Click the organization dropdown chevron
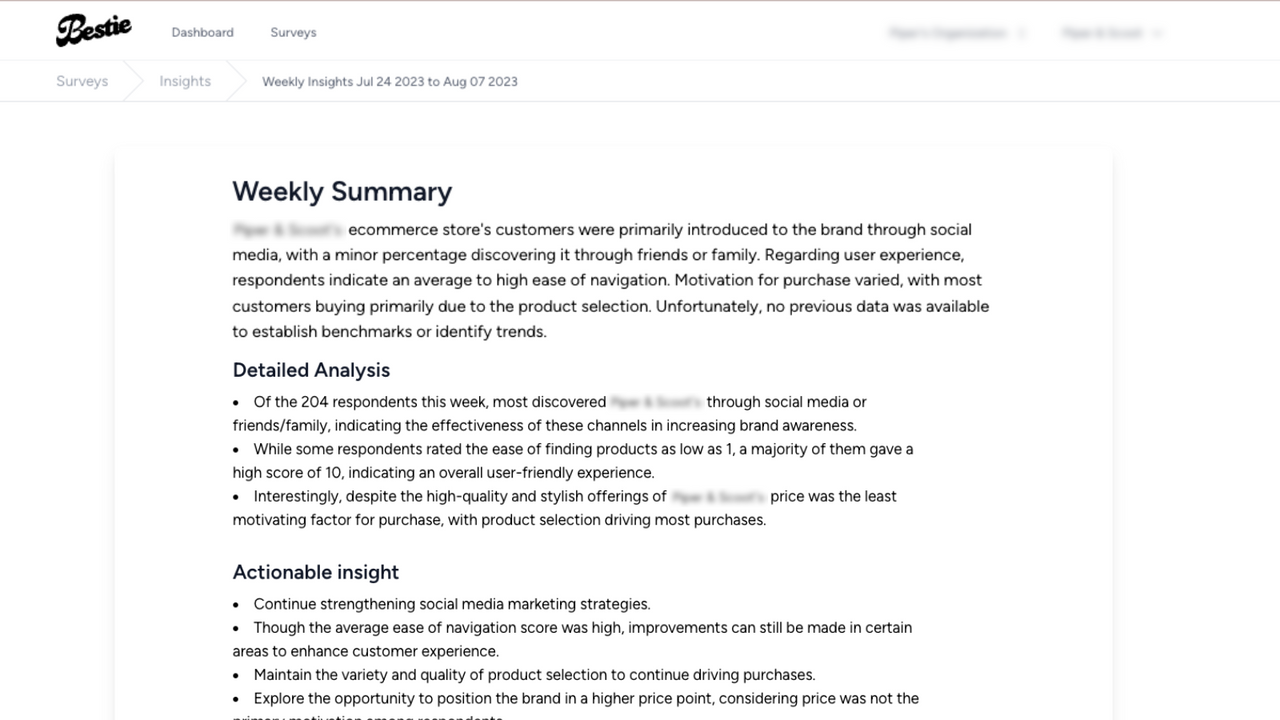 click(x=1023, y=32)
